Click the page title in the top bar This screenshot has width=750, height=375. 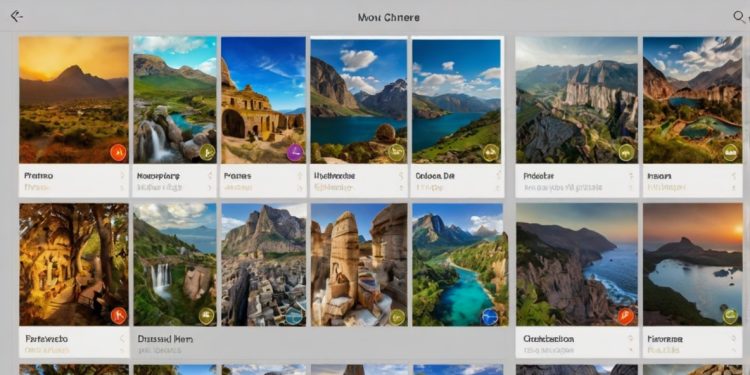pos(388,18)
